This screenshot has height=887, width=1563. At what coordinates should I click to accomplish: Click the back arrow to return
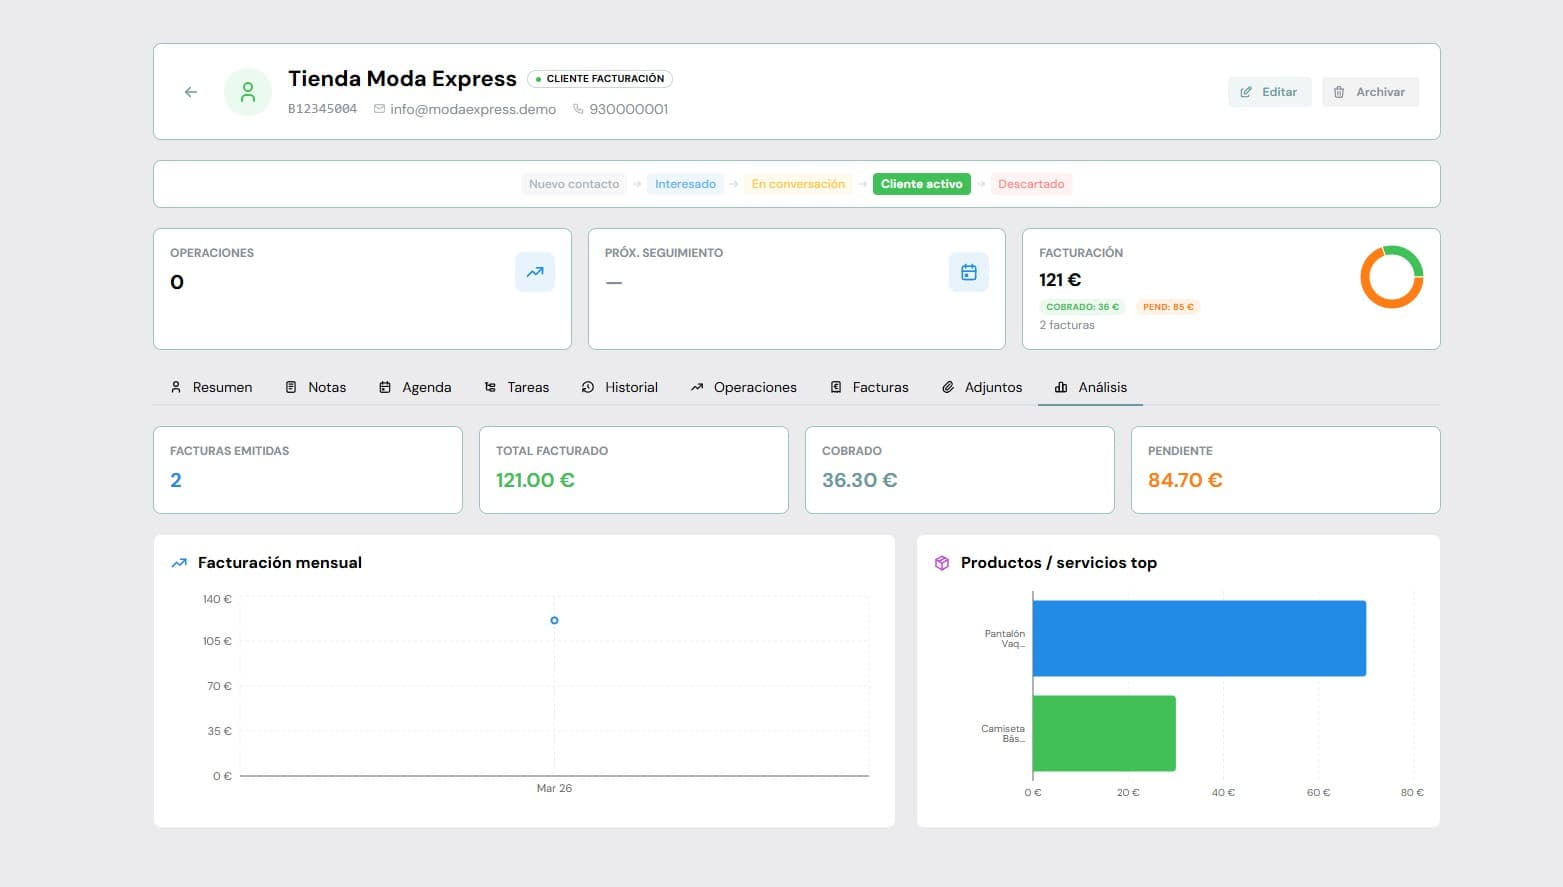[190, 91]
